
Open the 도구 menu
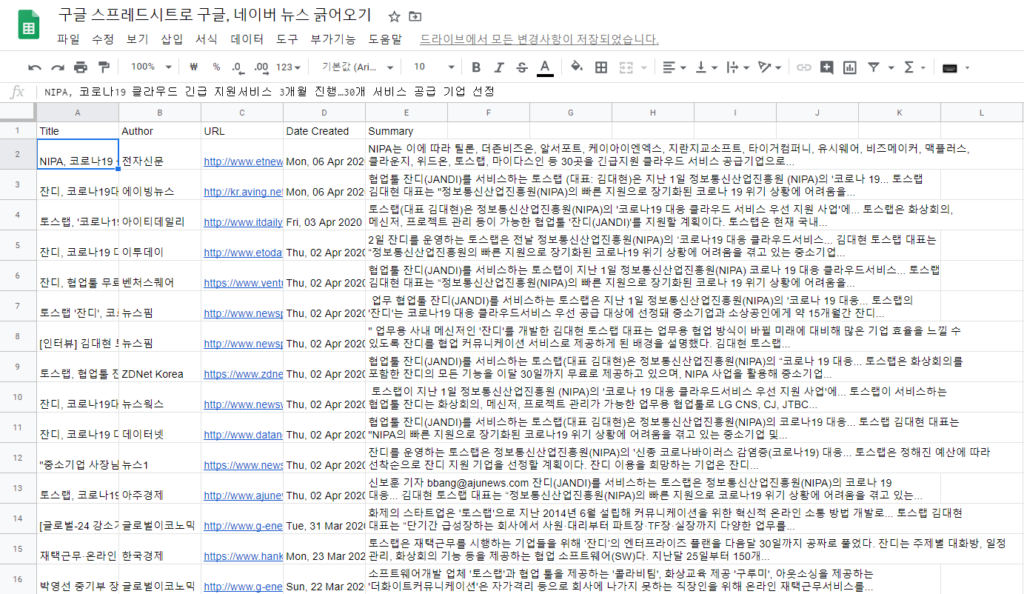pos(287,39)
